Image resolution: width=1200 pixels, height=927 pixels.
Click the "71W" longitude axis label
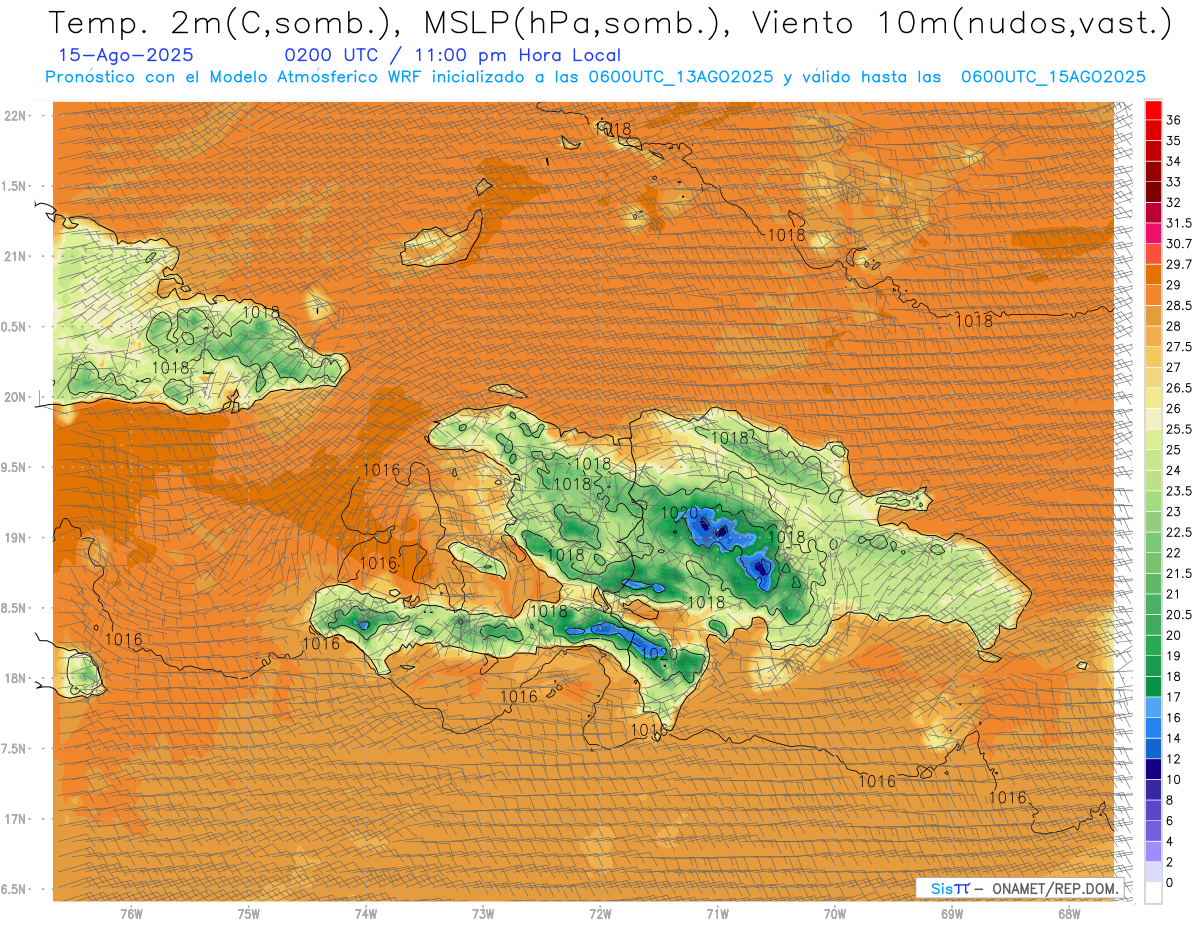click(x=717, y=914)
